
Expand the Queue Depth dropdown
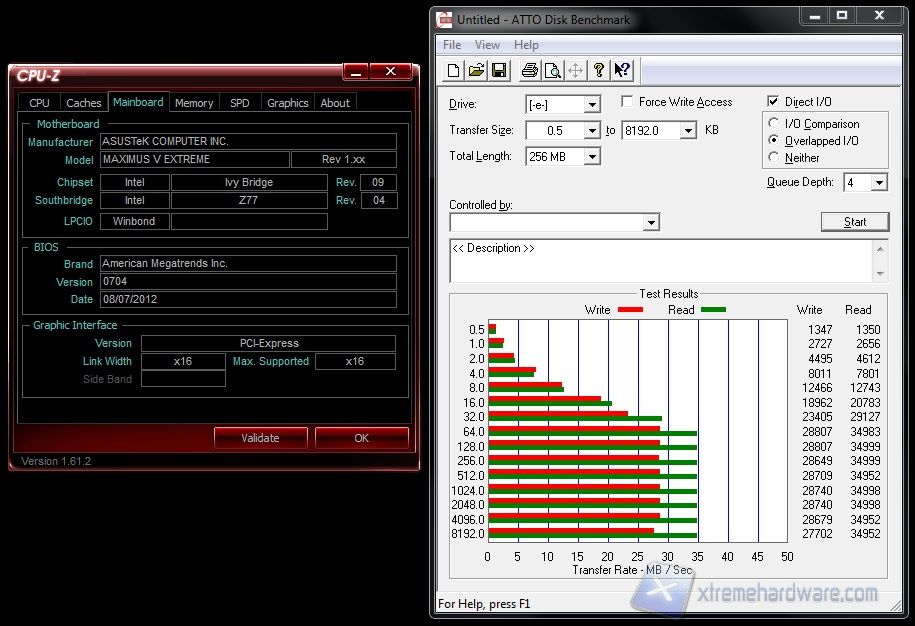[x=879, y=183]
